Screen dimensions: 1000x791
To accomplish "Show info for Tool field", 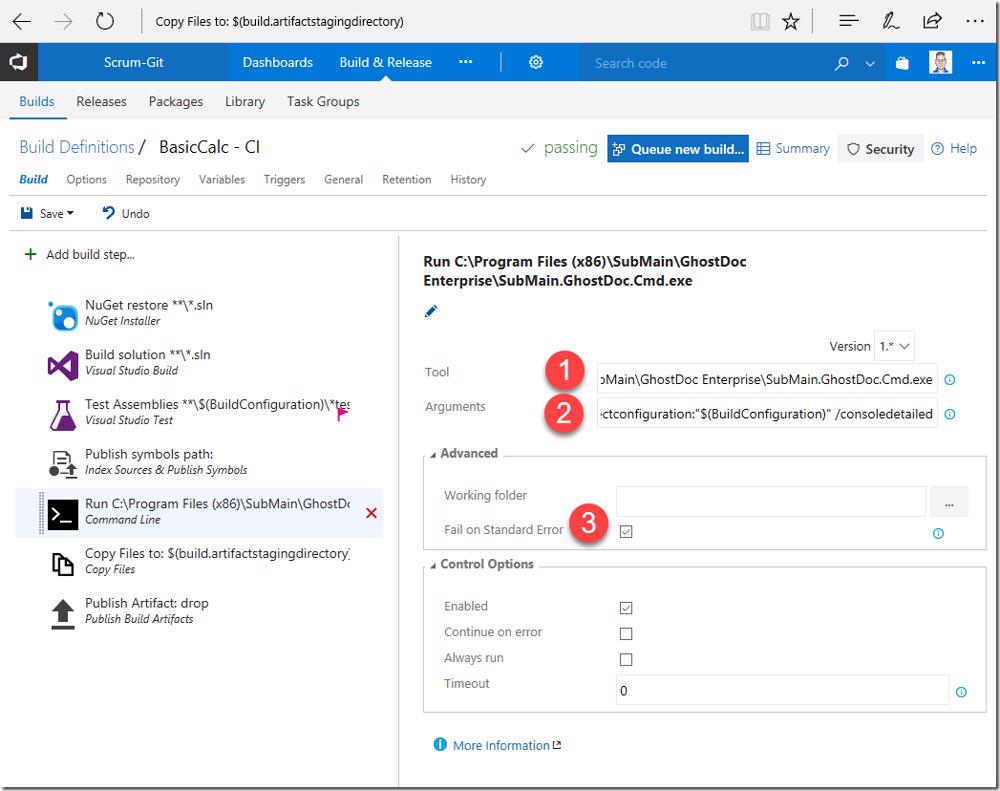I will tap(950, 380).
